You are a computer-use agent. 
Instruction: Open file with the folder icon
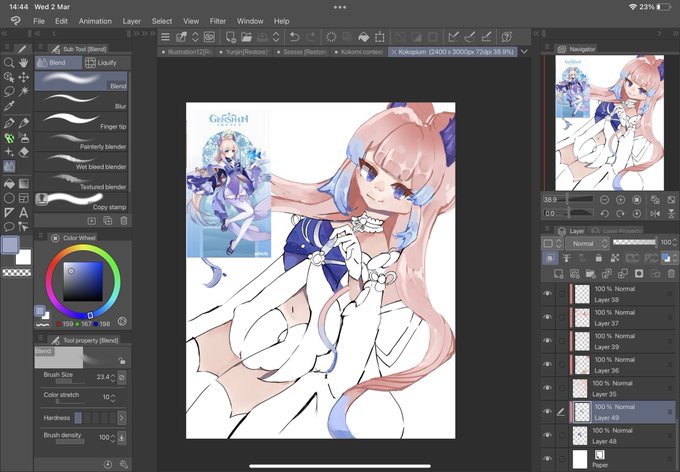(x=246, y=37)
